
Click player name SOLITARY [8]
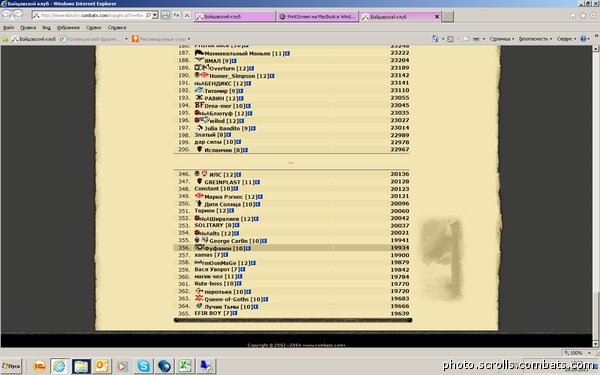214,225
